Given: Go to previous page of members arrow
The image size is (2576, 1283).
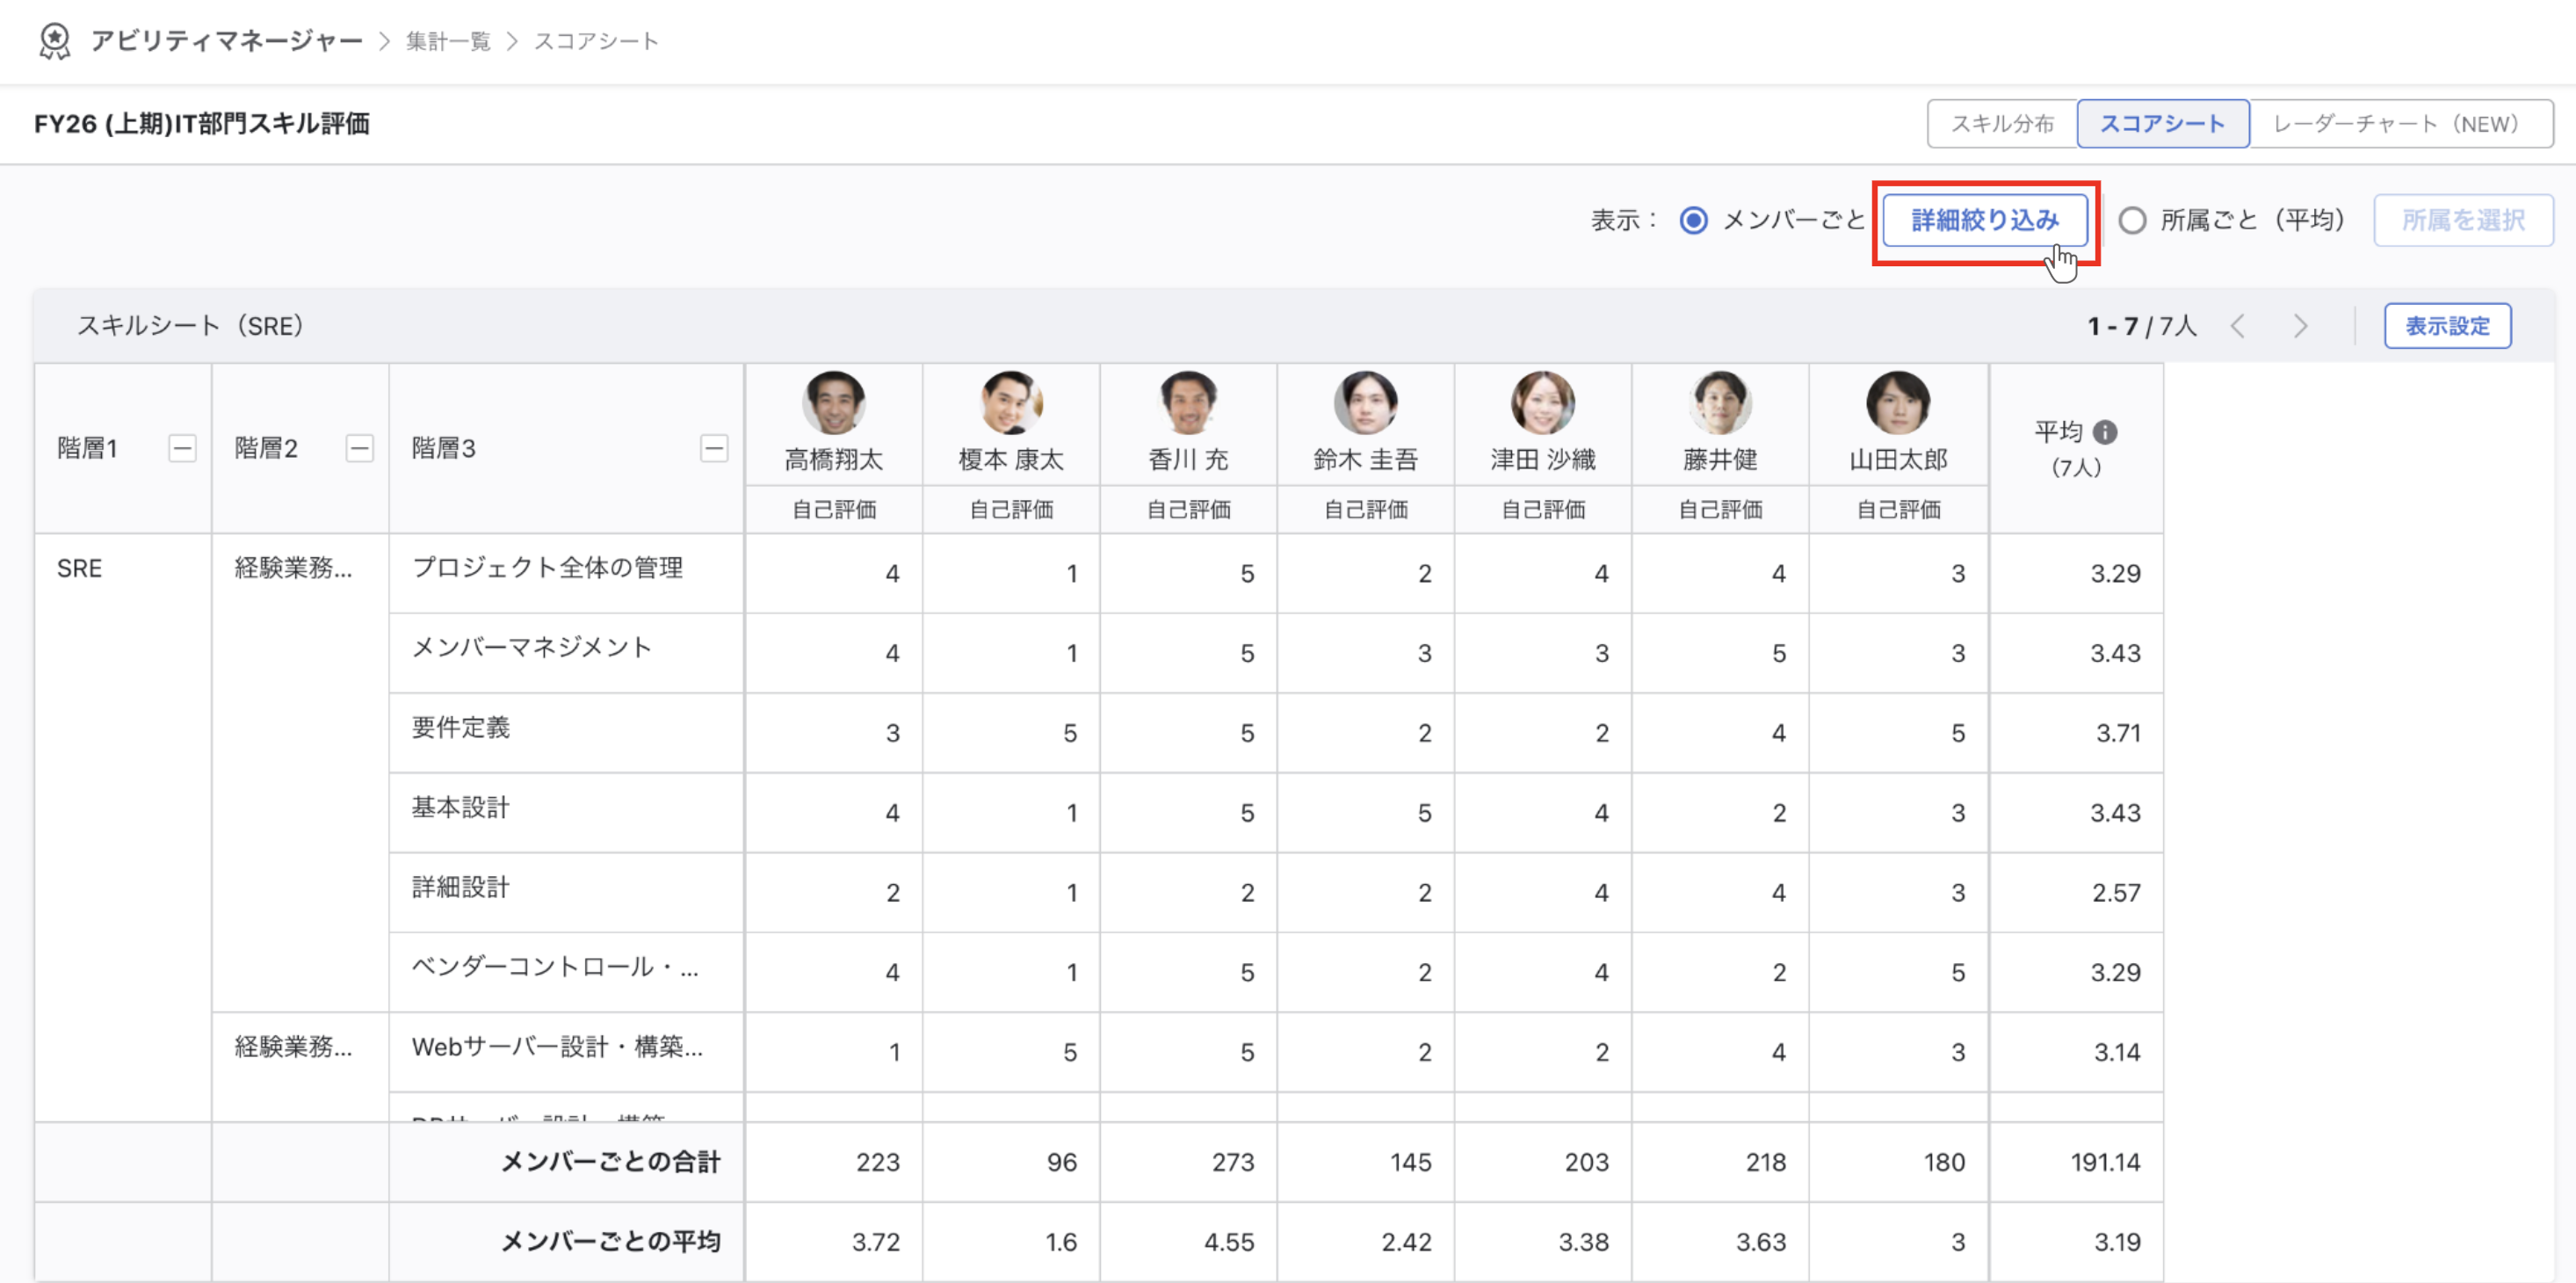Looking at the screenshot, I should [x=2239, y=326].
